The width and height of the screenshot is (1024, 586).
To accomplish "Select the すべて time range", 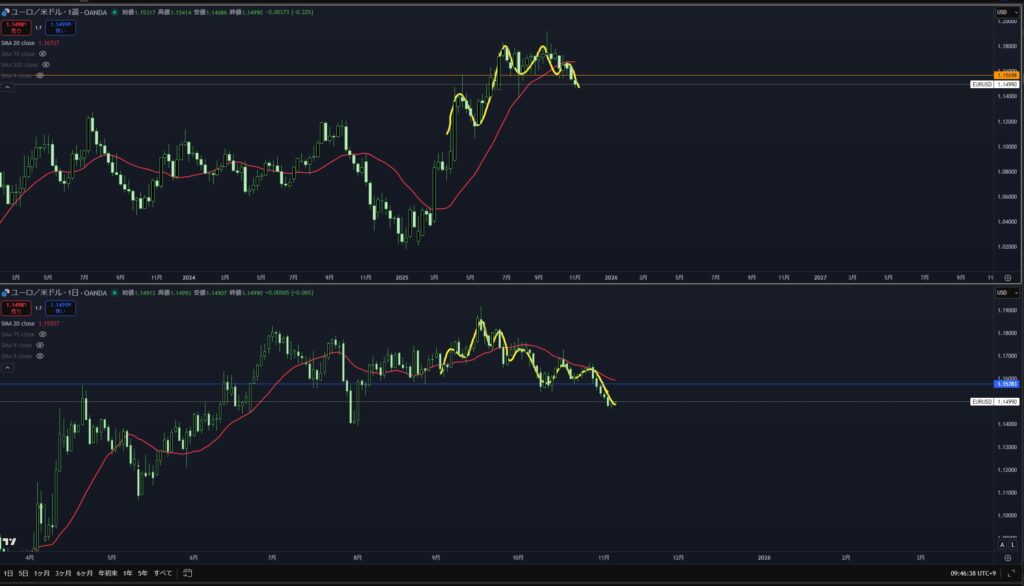I will tap(161, 573).
